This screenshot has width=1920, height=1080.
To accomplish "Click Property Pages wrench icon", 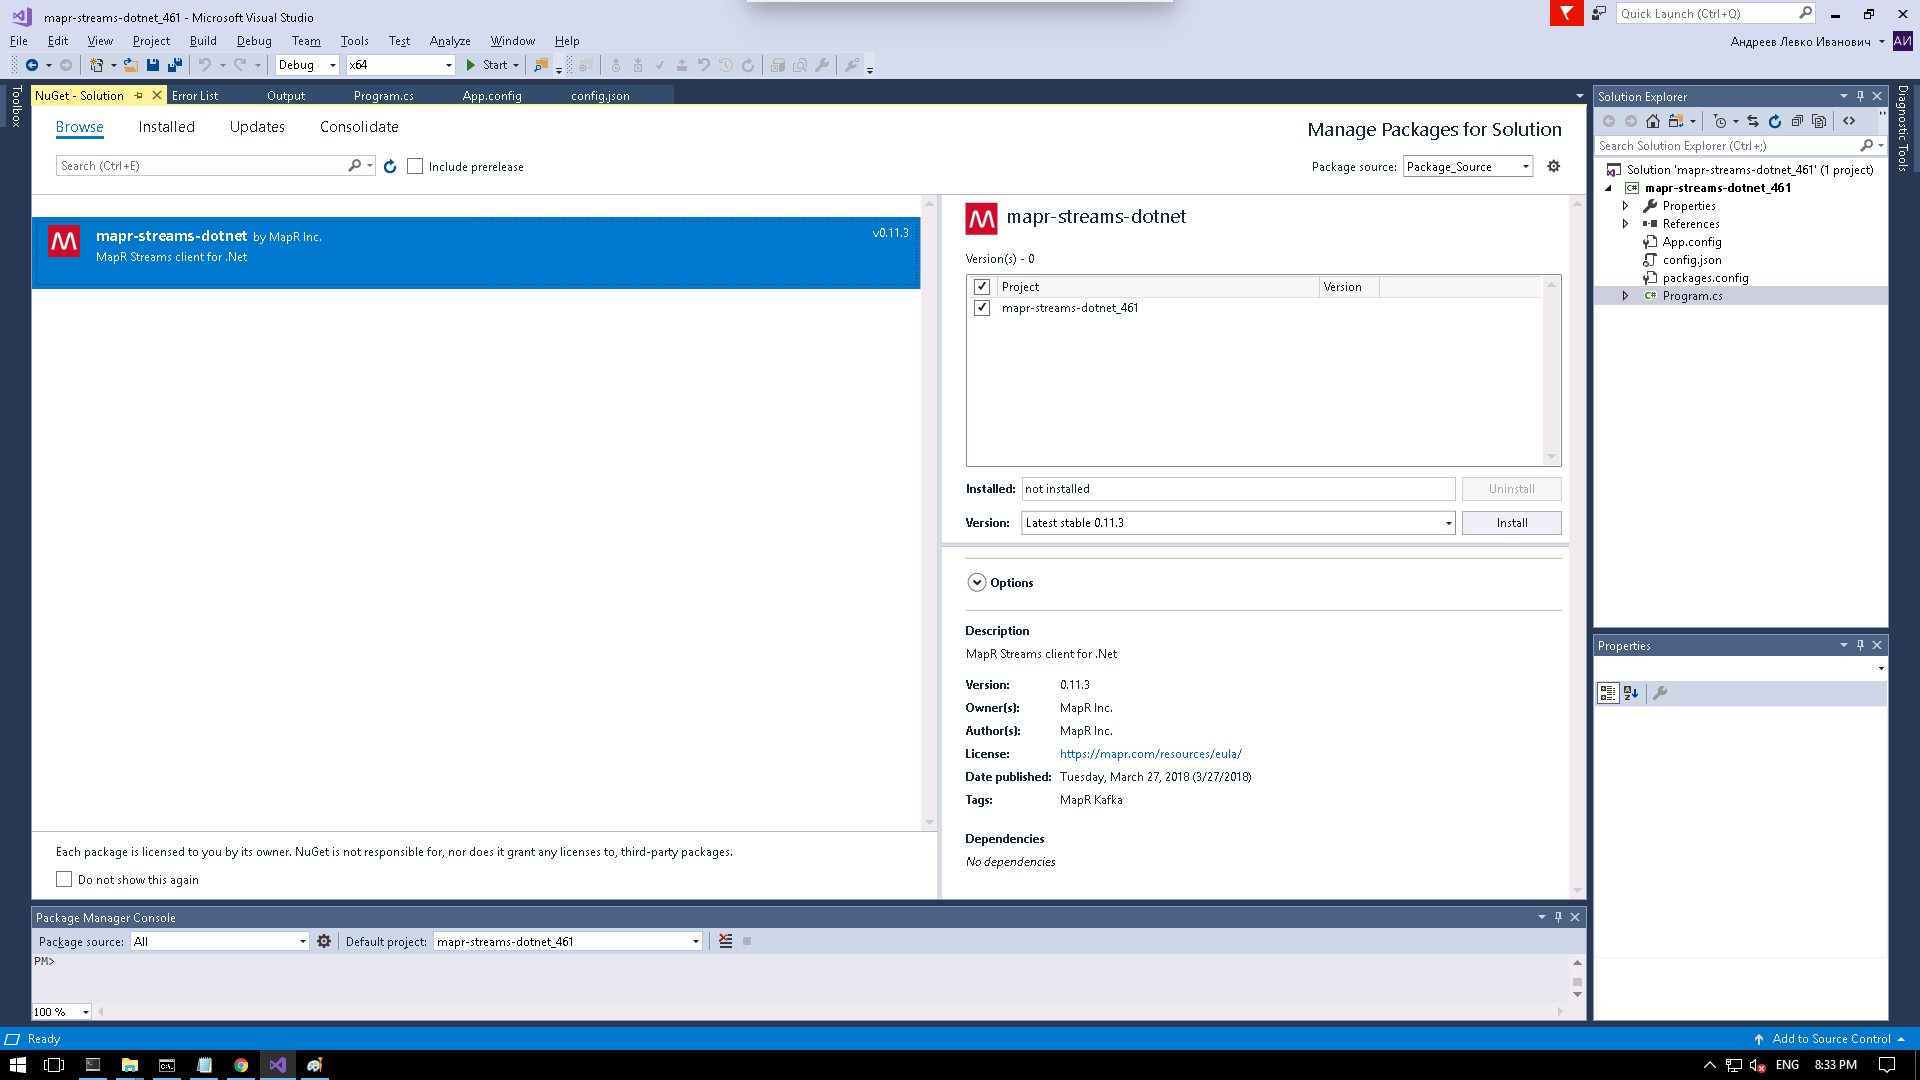I will [x=1660, y=693].
